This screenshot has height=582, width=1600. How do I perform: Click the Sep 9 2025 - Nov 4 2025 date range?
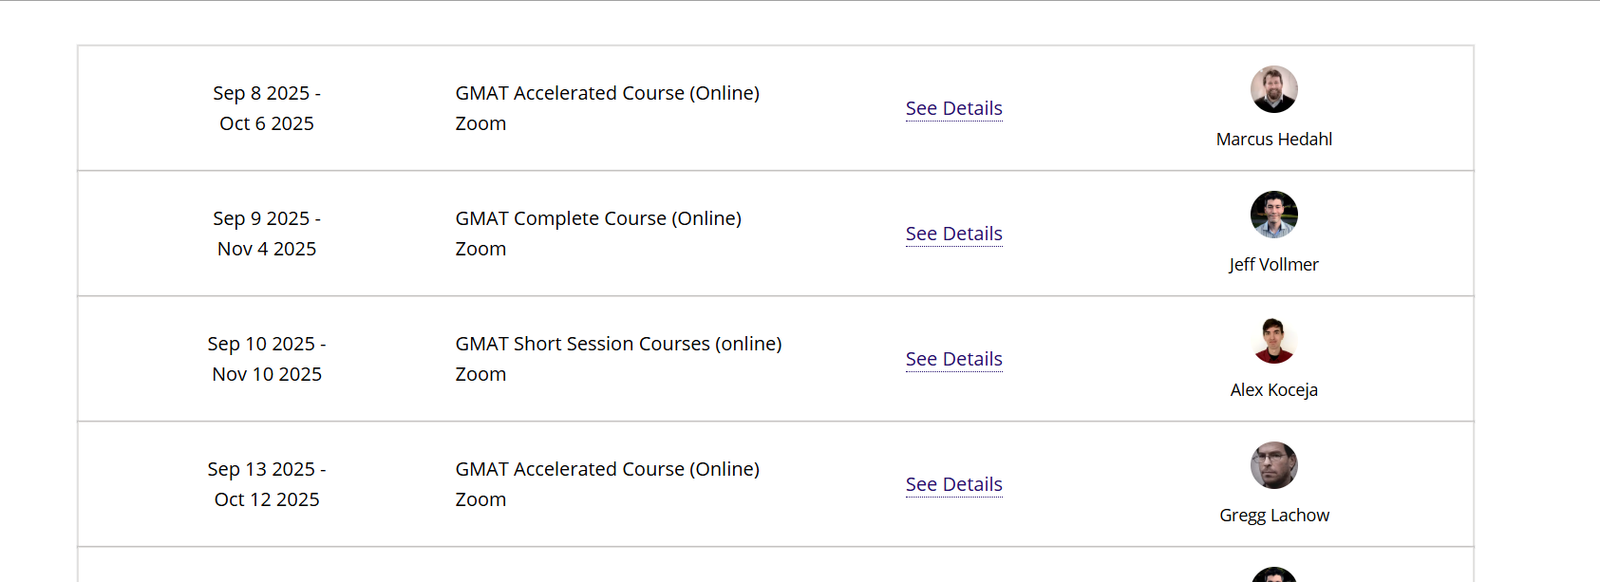pos(266,233)
